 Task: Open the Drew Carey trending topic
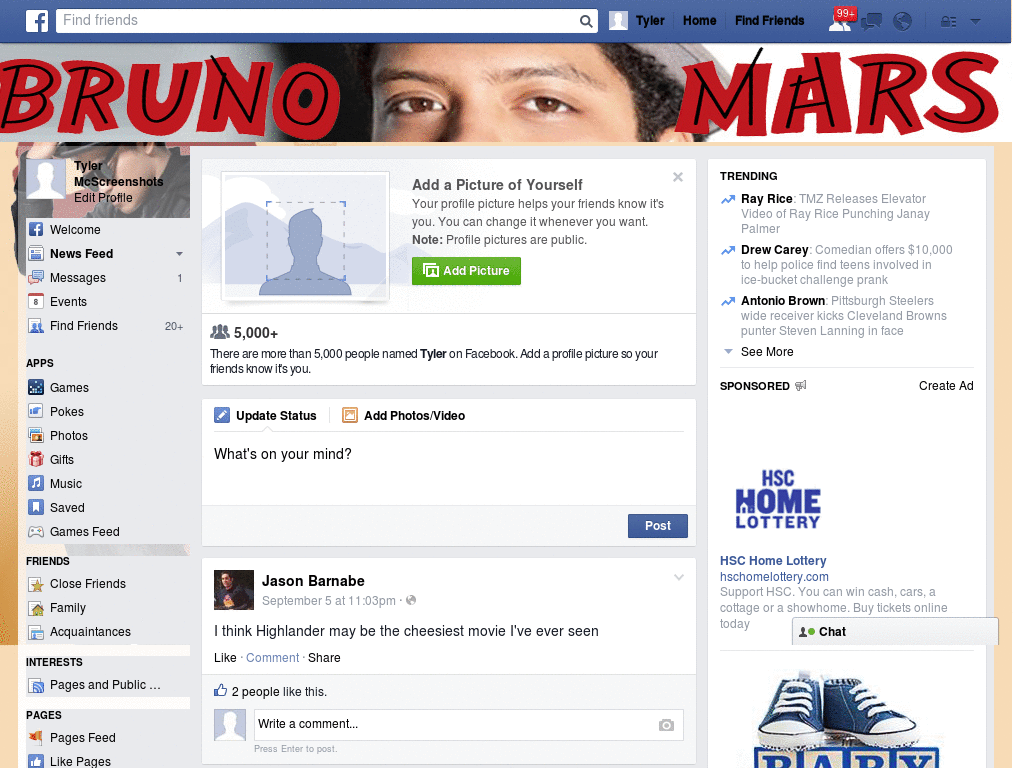click(x=775, y=249)
